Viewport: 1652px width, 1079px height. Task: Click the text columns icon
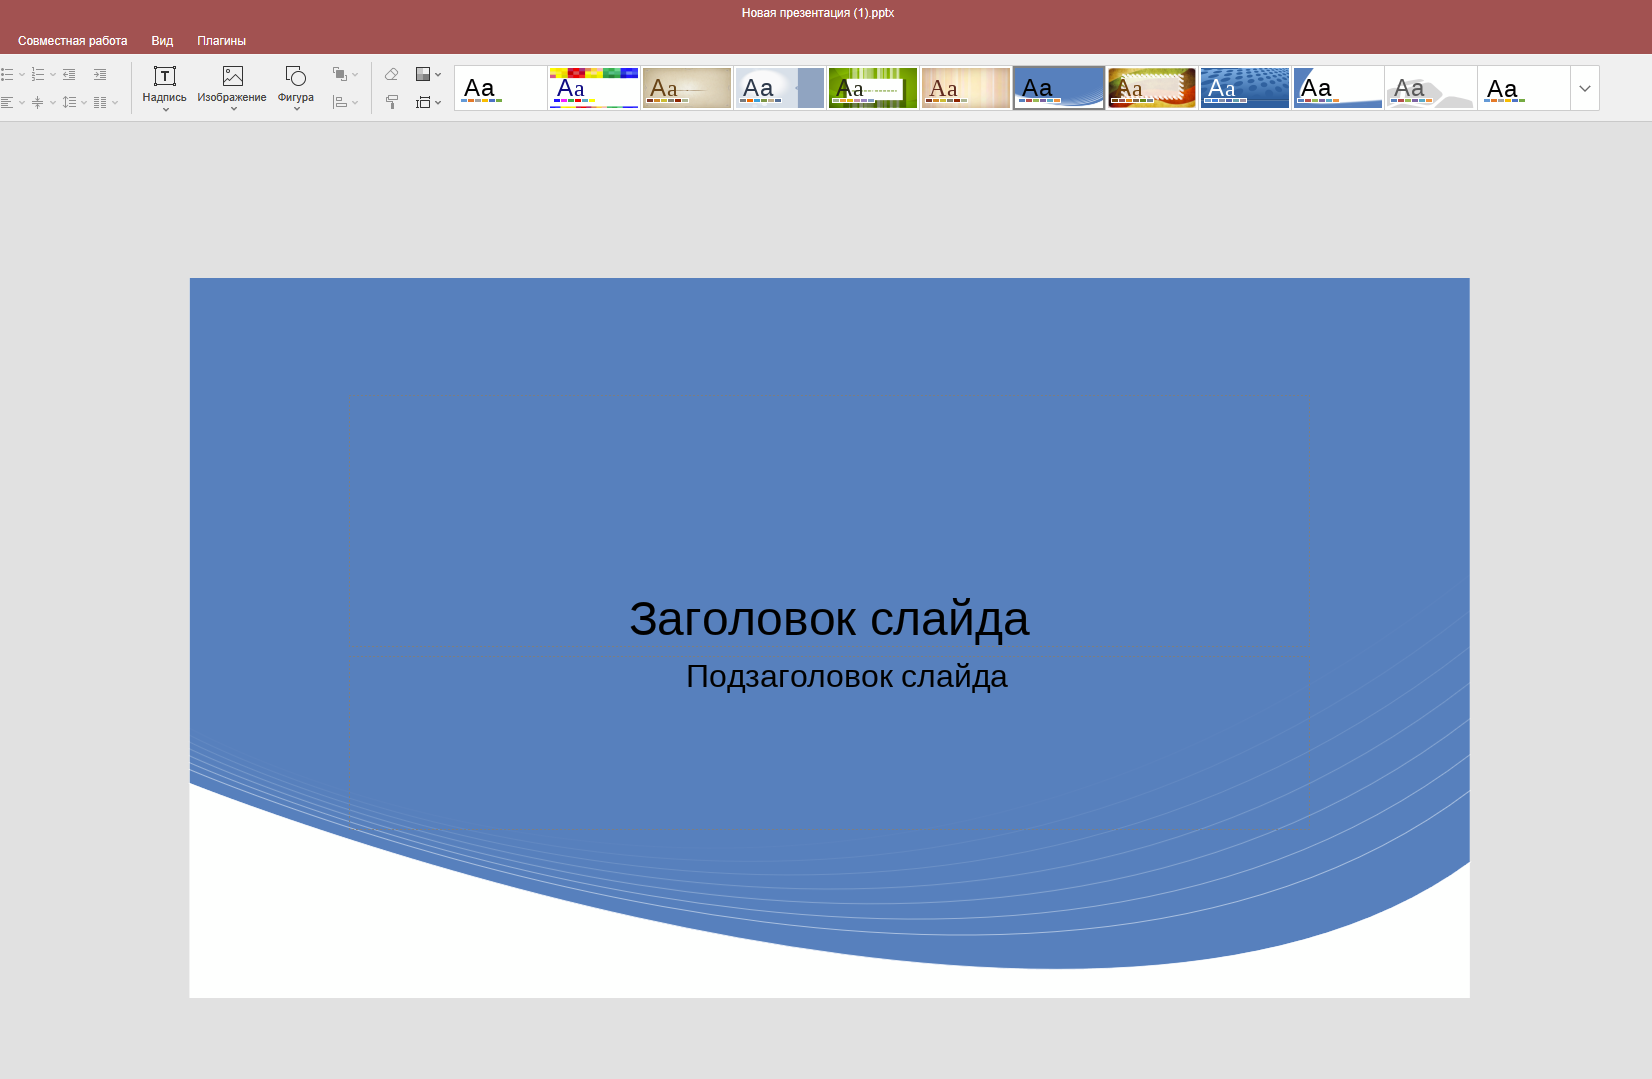pos(100,102)
